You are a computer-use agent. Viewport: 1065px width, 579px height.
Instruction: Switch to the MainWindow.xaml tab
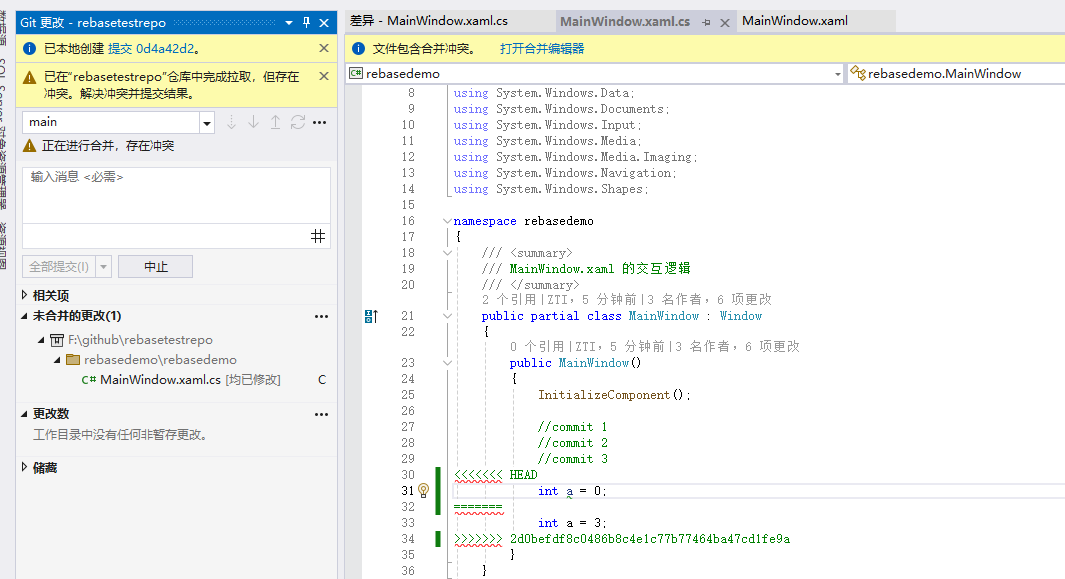tap(795, 21)
